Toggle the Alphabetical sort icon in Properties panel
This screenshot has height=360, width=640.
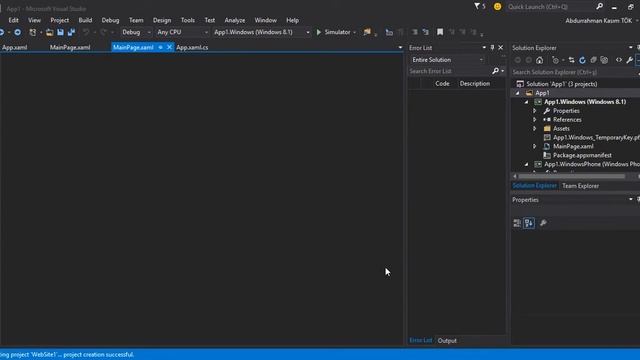point(529,223)
